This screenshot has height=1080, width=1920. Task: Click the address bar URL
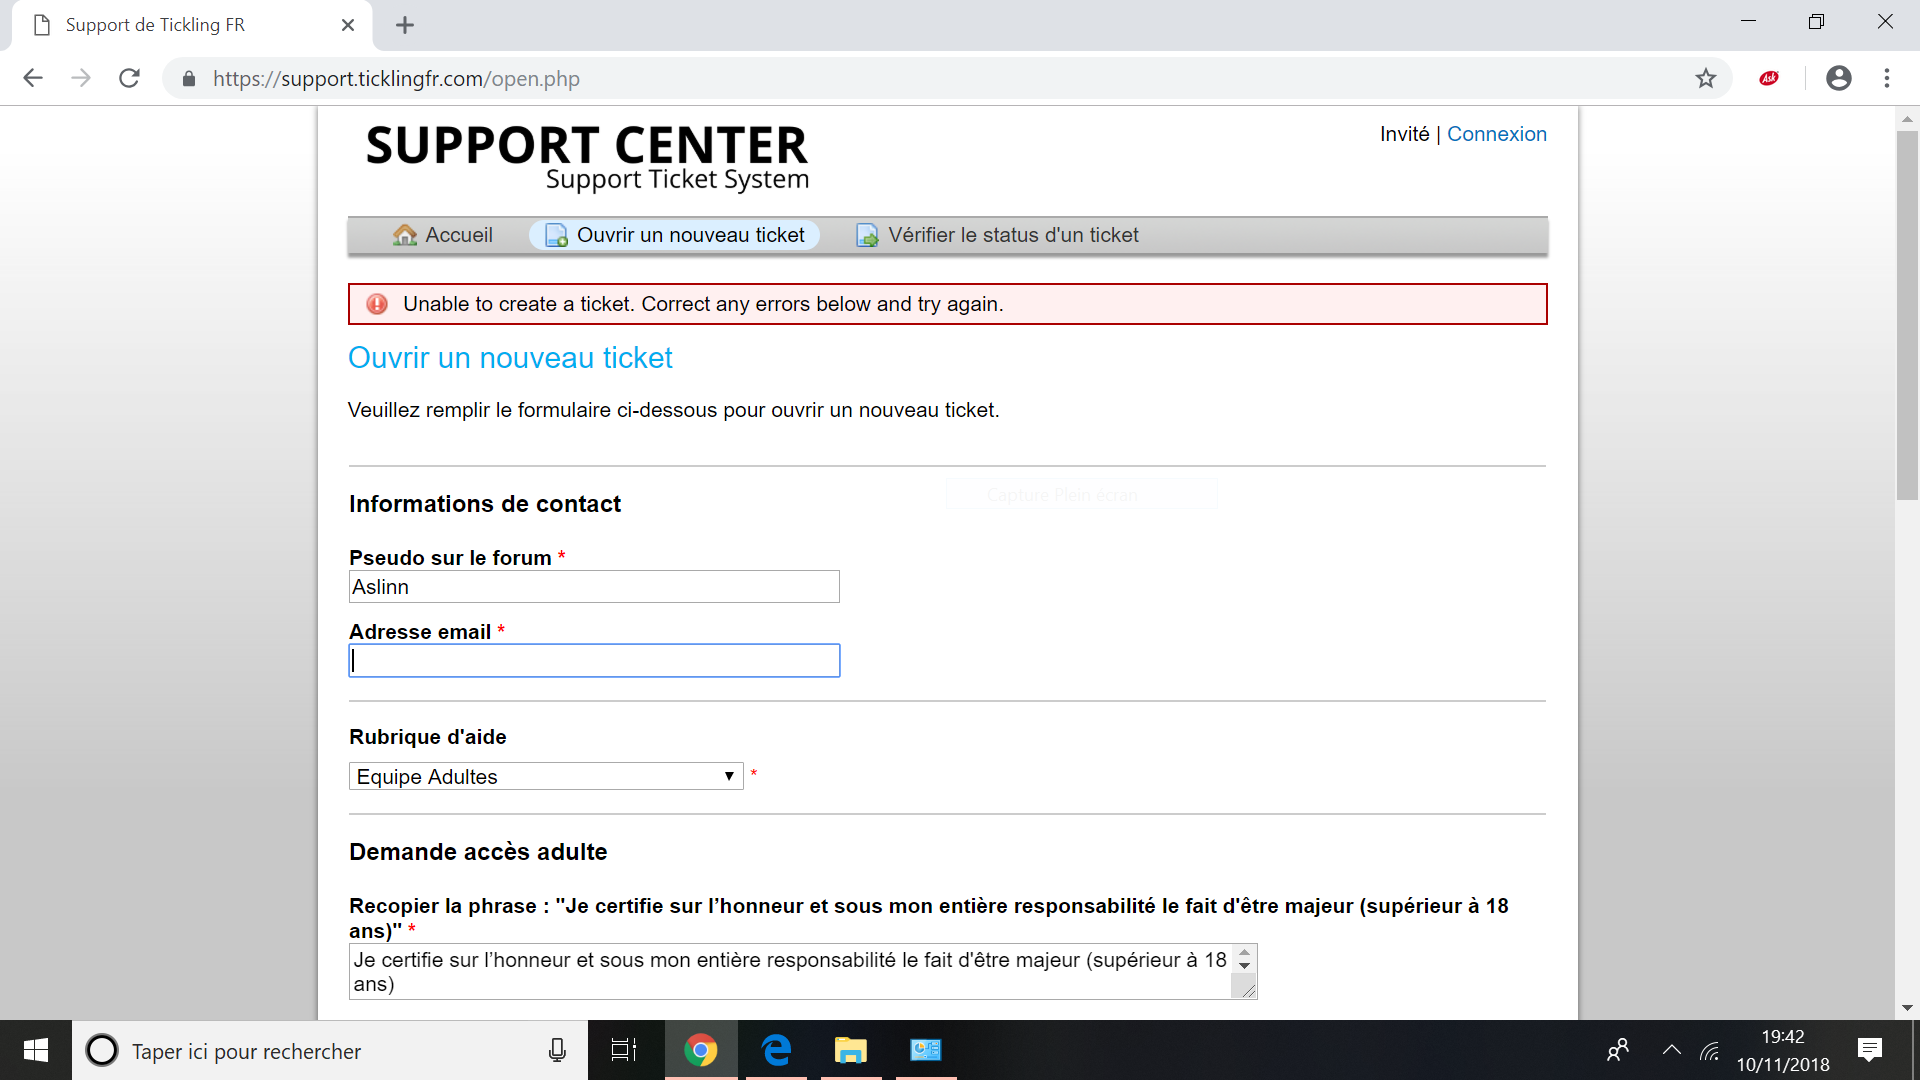396,79
